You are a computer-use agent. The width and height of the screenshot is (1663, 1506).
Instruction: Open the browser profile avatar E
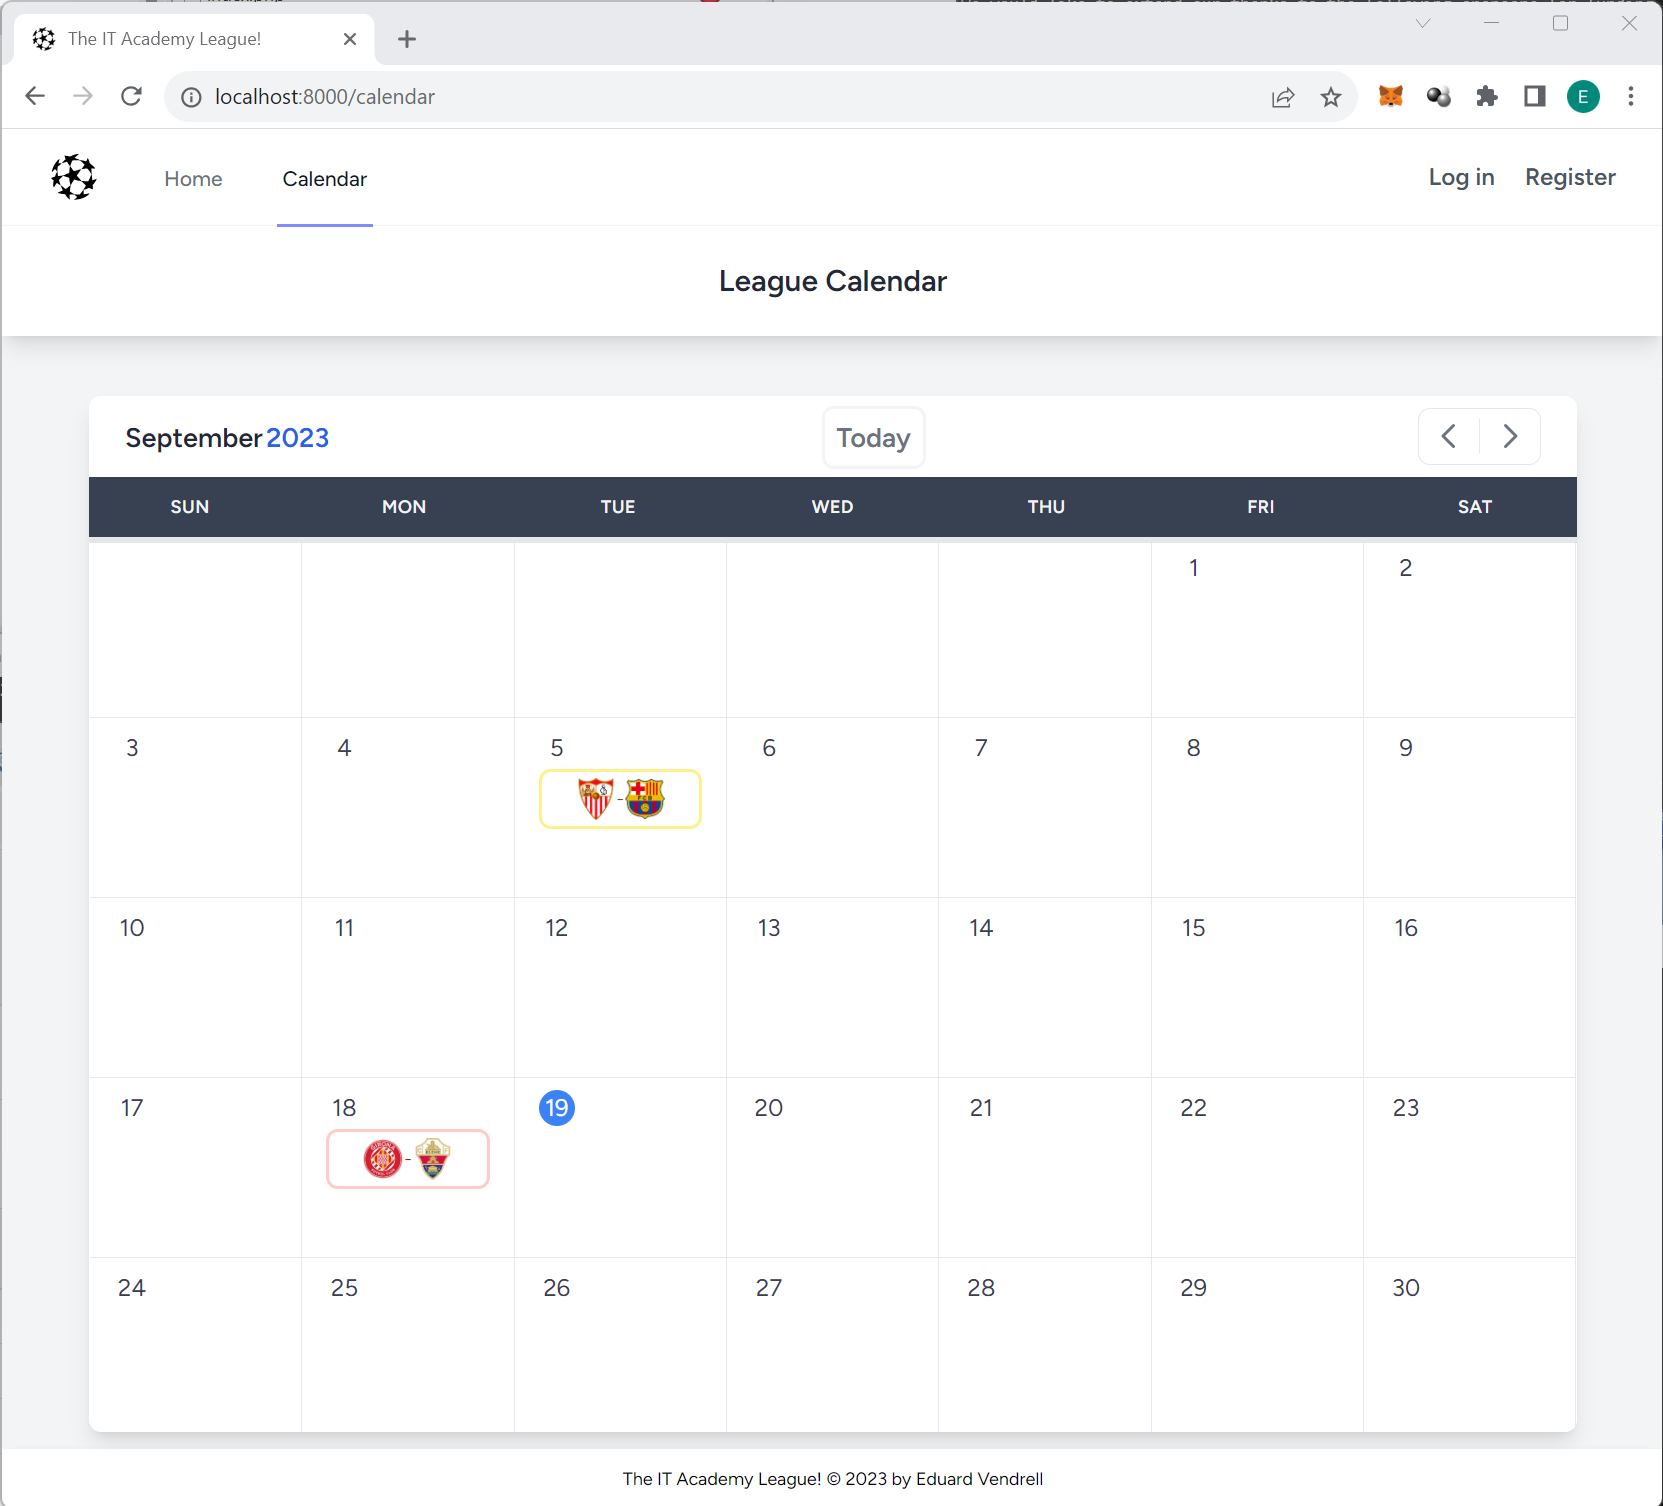point(1583,96)
